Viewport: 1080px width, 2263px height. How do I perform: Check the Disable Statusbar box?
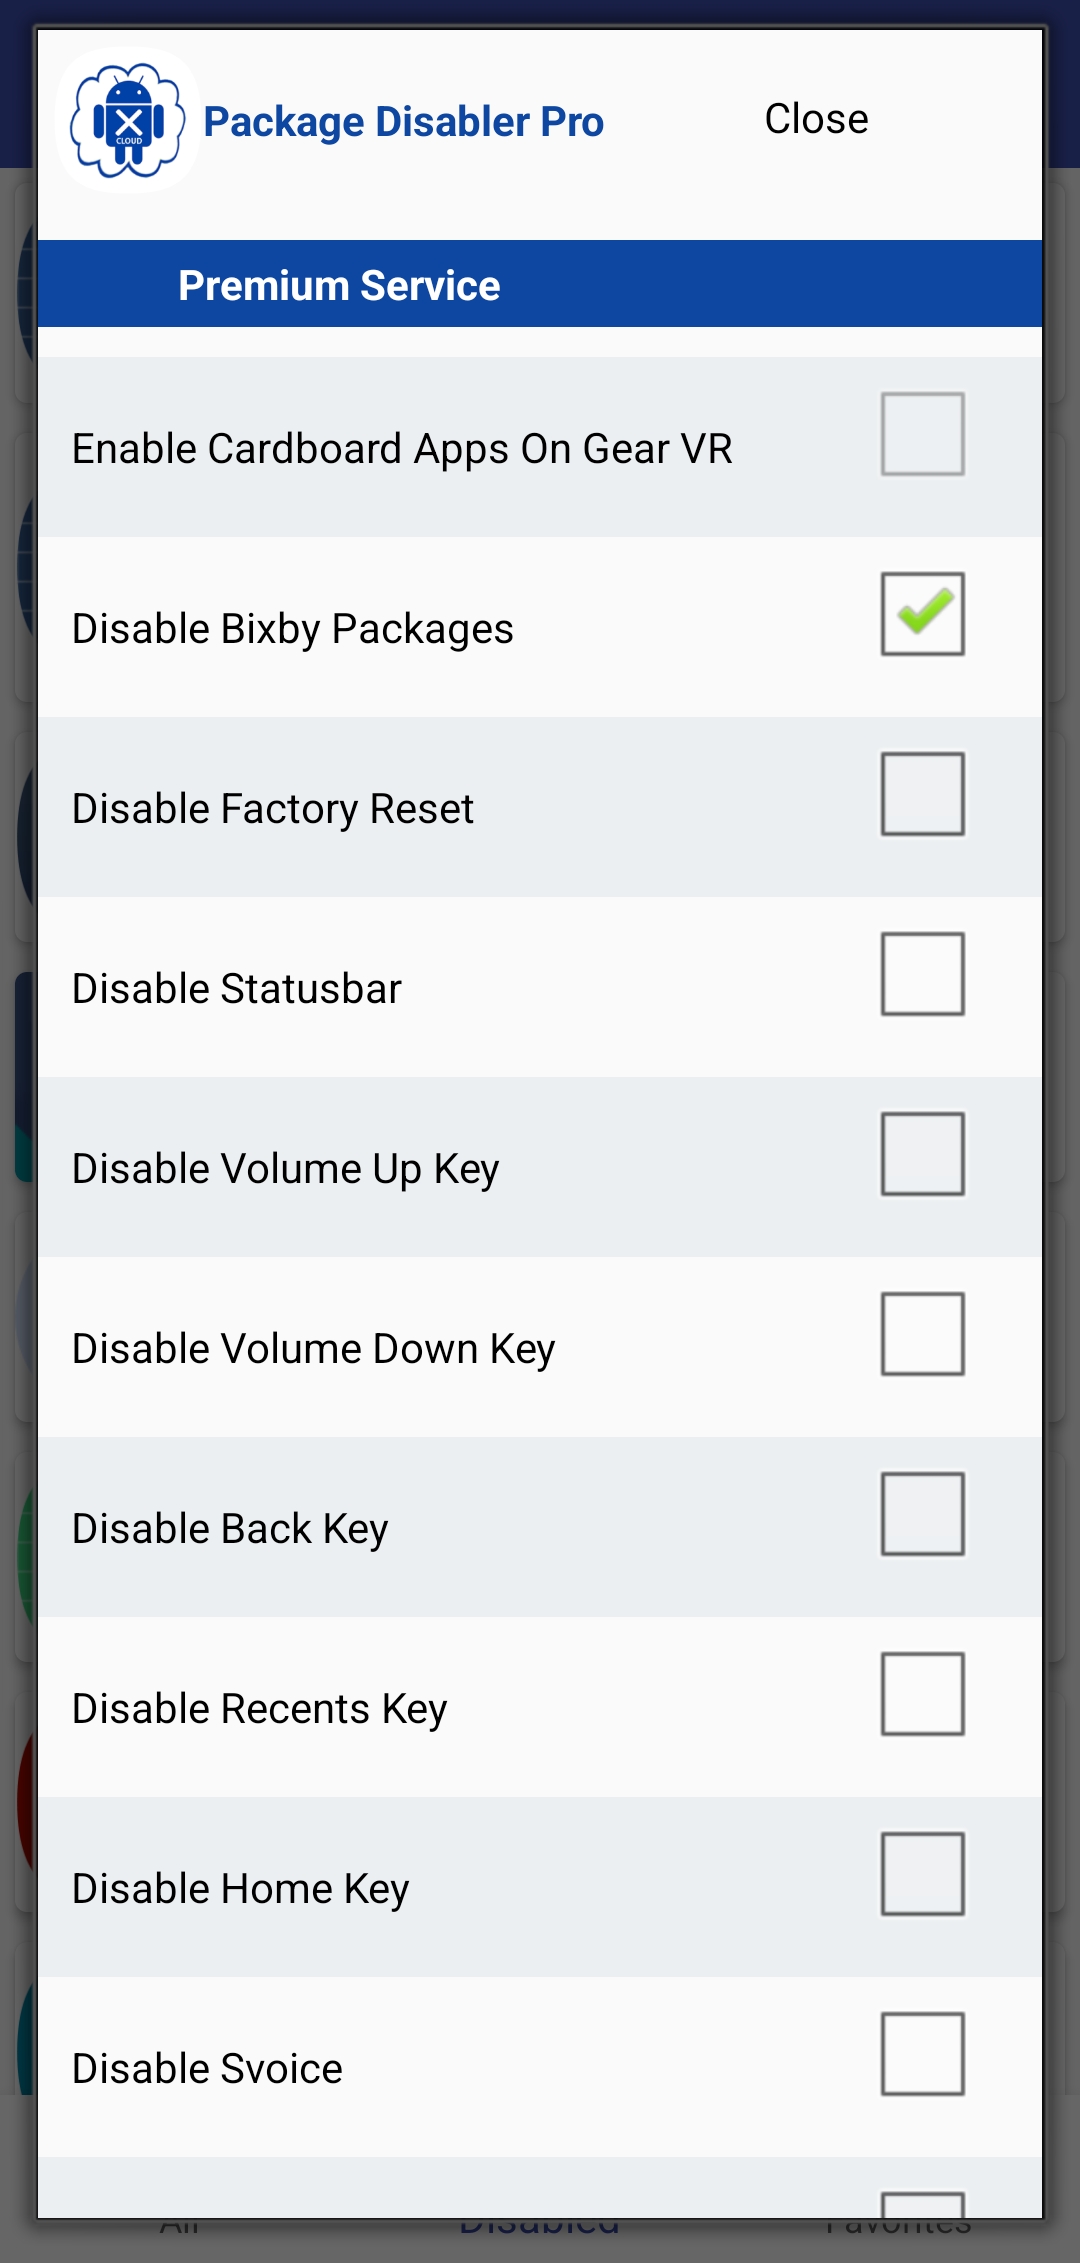tap(922, 974)
